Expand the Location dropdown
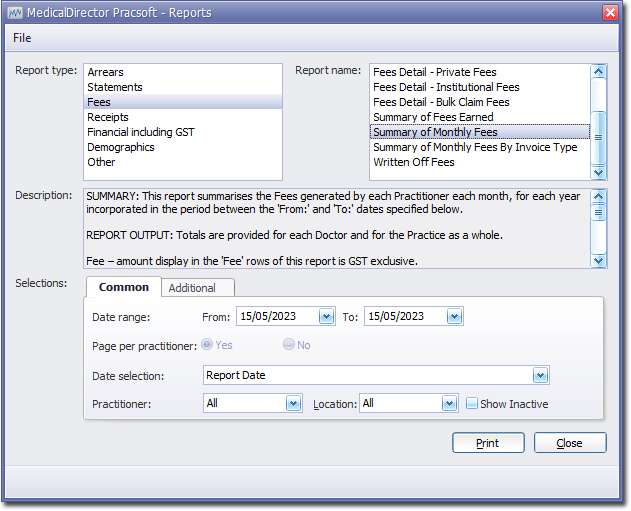 pyautogui.click(x=450, y=404)
